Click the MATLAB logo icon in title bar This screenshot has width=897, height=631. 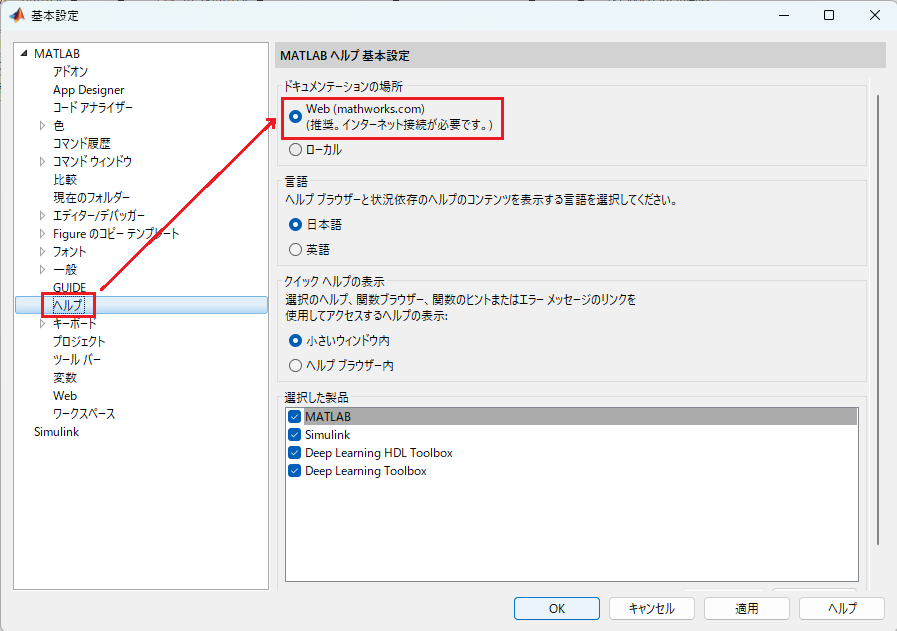17,15
